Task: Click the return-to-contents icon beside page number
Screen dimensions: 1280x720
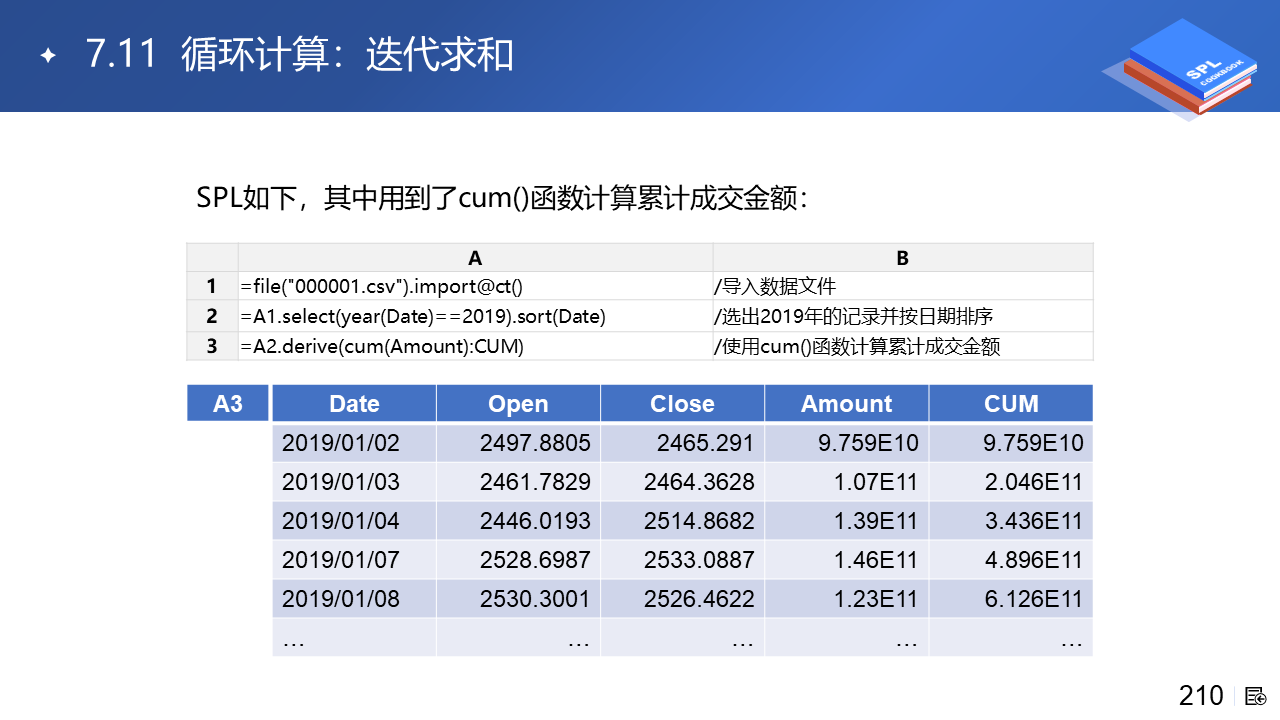Action: pyautogui.click(x=1256, y=696)
